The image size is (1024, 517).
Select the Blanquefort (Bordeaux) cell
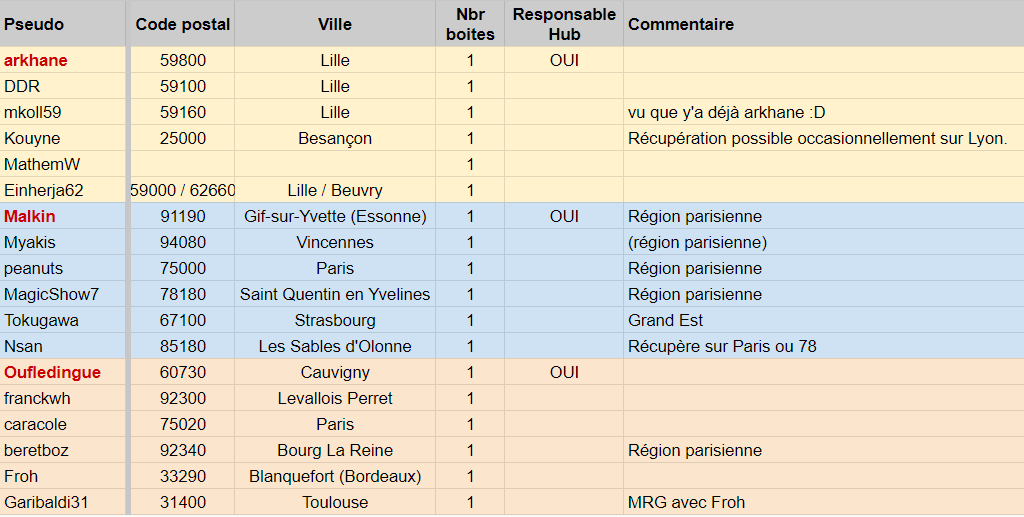(x=335, y=476)
